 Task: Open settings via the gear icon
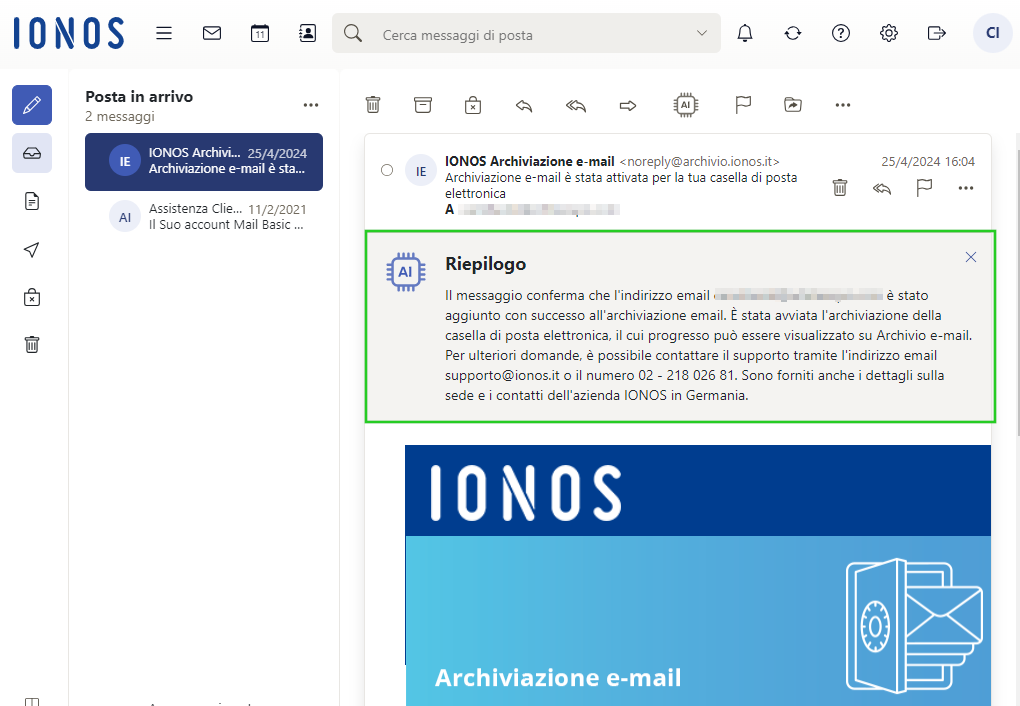click(889, 33)
